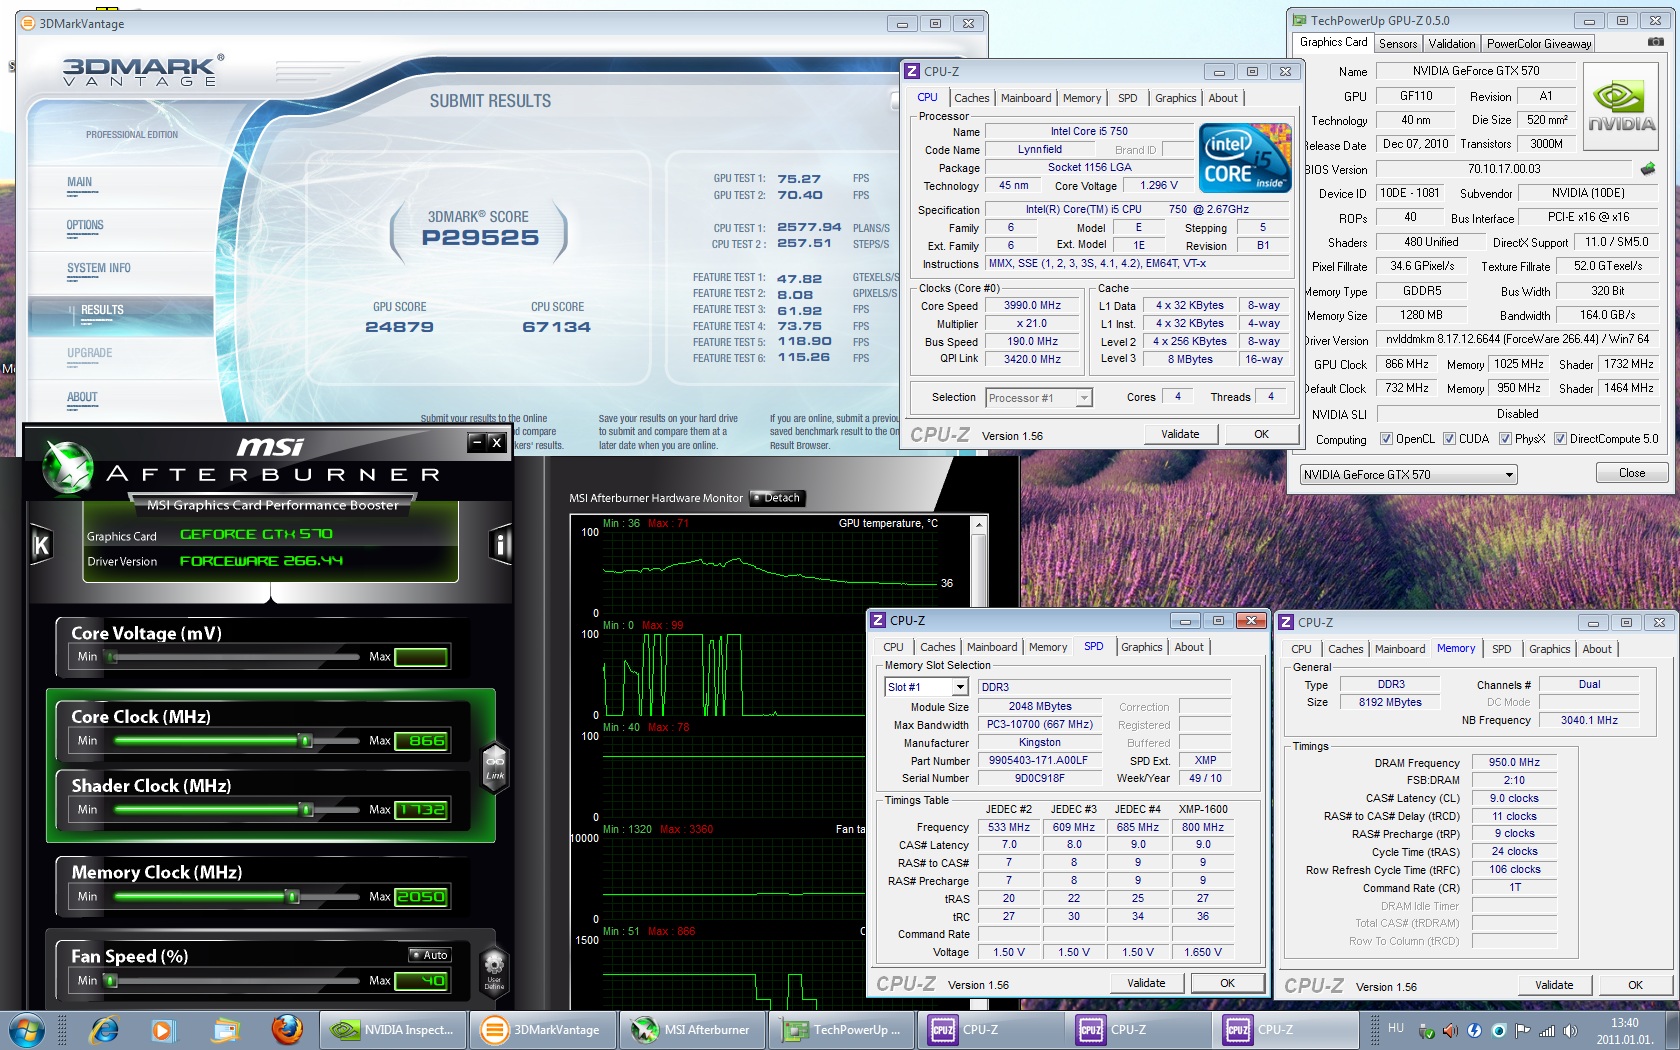1680x1050 pixels.
Task: Switch to the MSI Afterburner taskbar button
Action: tap(693, 1030)
